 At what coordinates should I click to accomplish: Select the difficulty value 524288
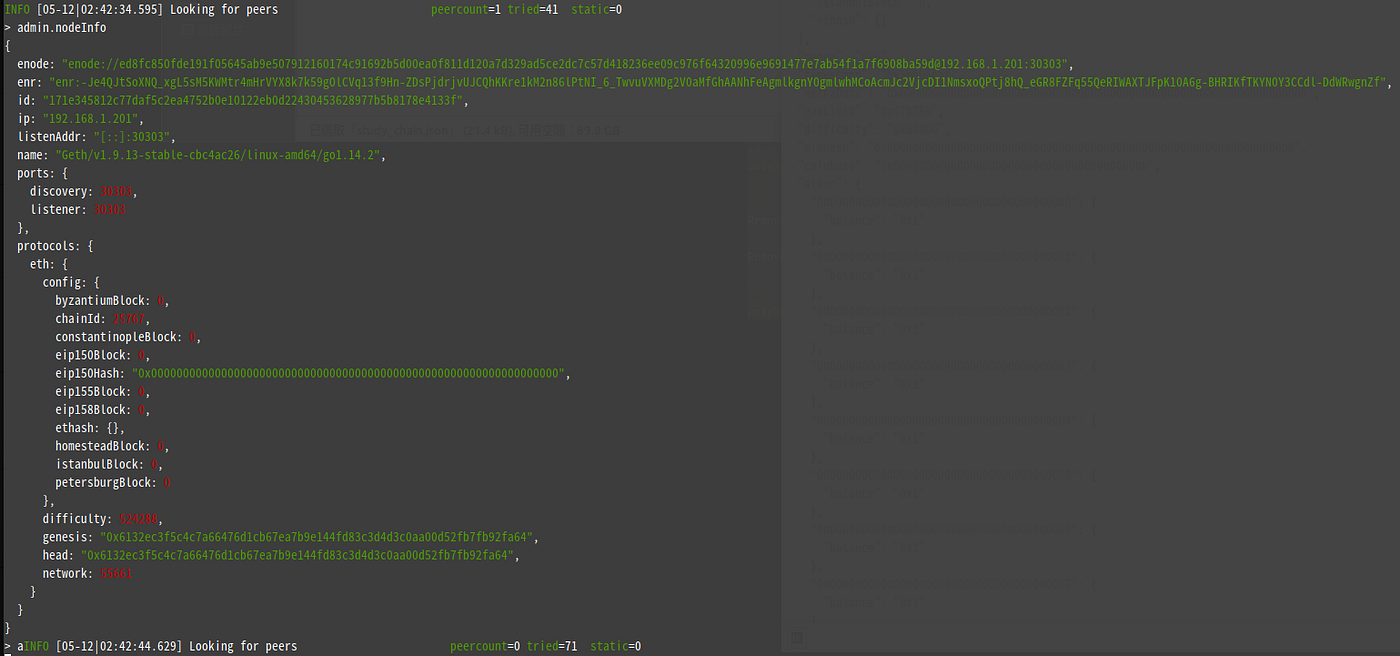pos(139,519)
